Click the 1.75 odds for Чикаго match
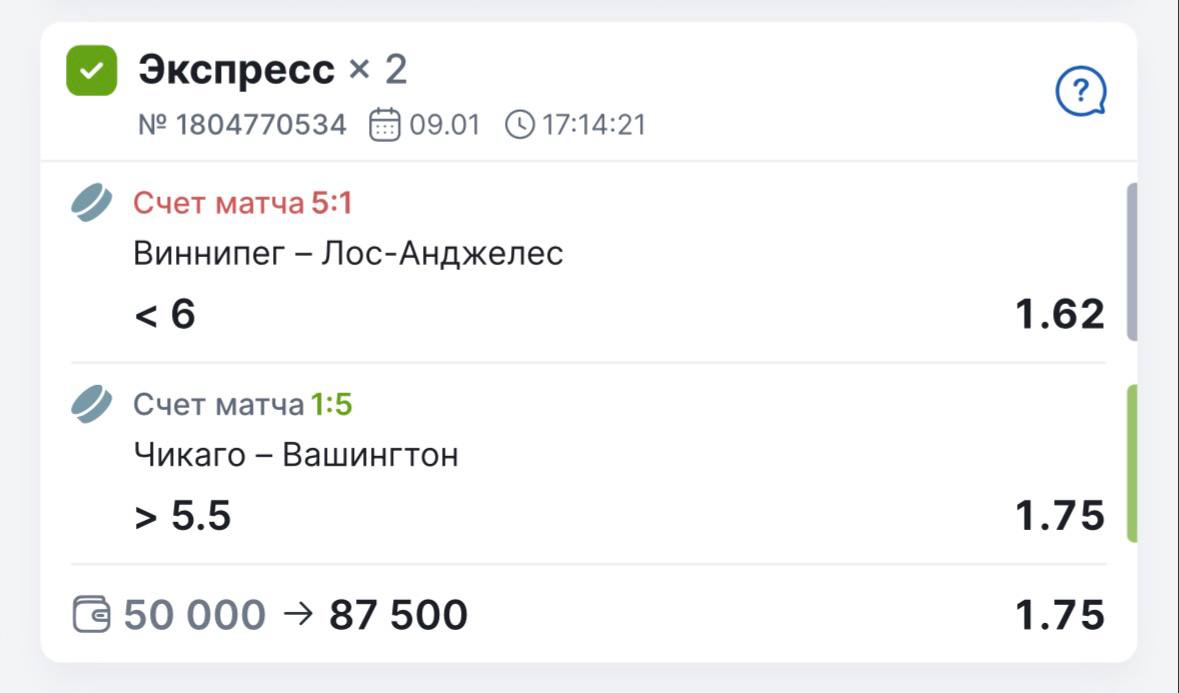This screenshot has height=693, width=1179. pyautogui.click(x=1060, y=517)
